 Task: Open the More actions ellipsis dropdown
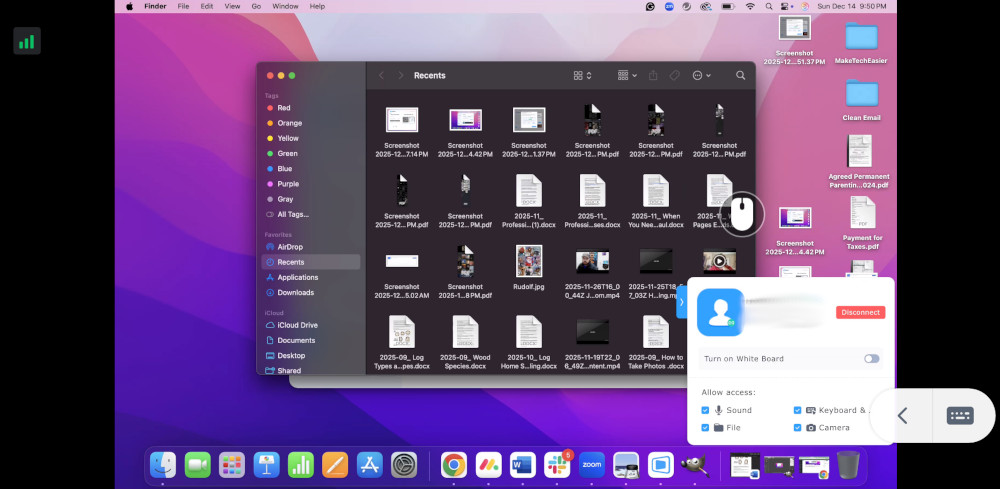pyautogui.click(x=701, y=75)
